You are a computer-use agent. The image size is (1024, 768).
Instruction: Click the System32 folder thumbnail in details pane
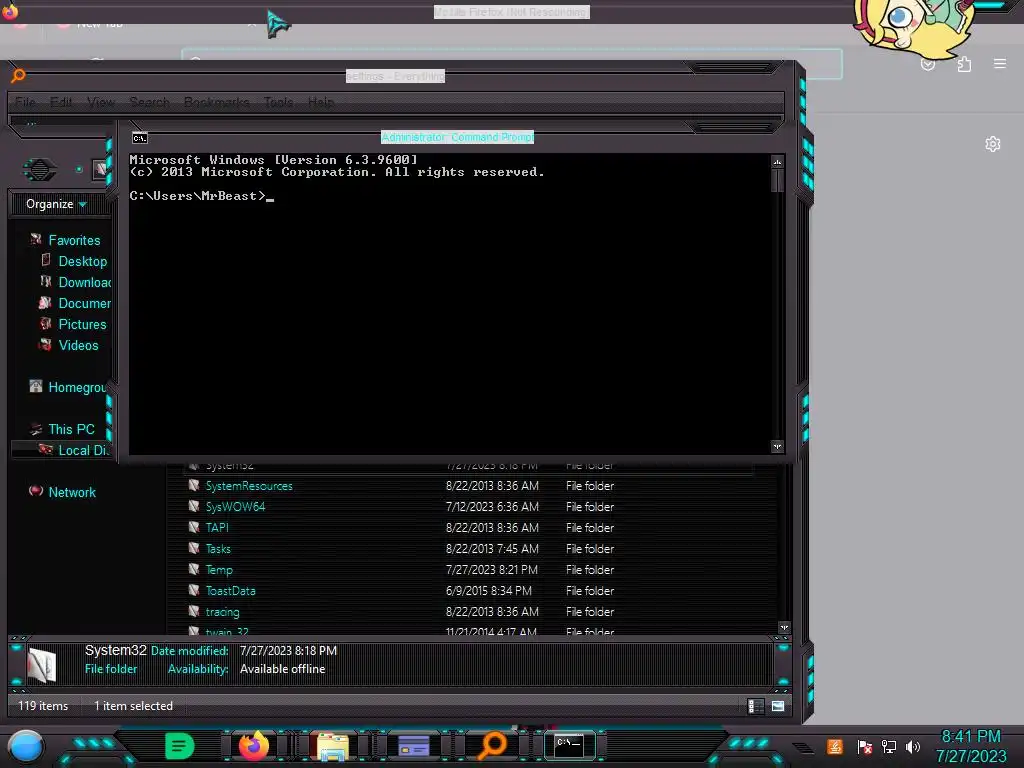(x=42, y=665)
